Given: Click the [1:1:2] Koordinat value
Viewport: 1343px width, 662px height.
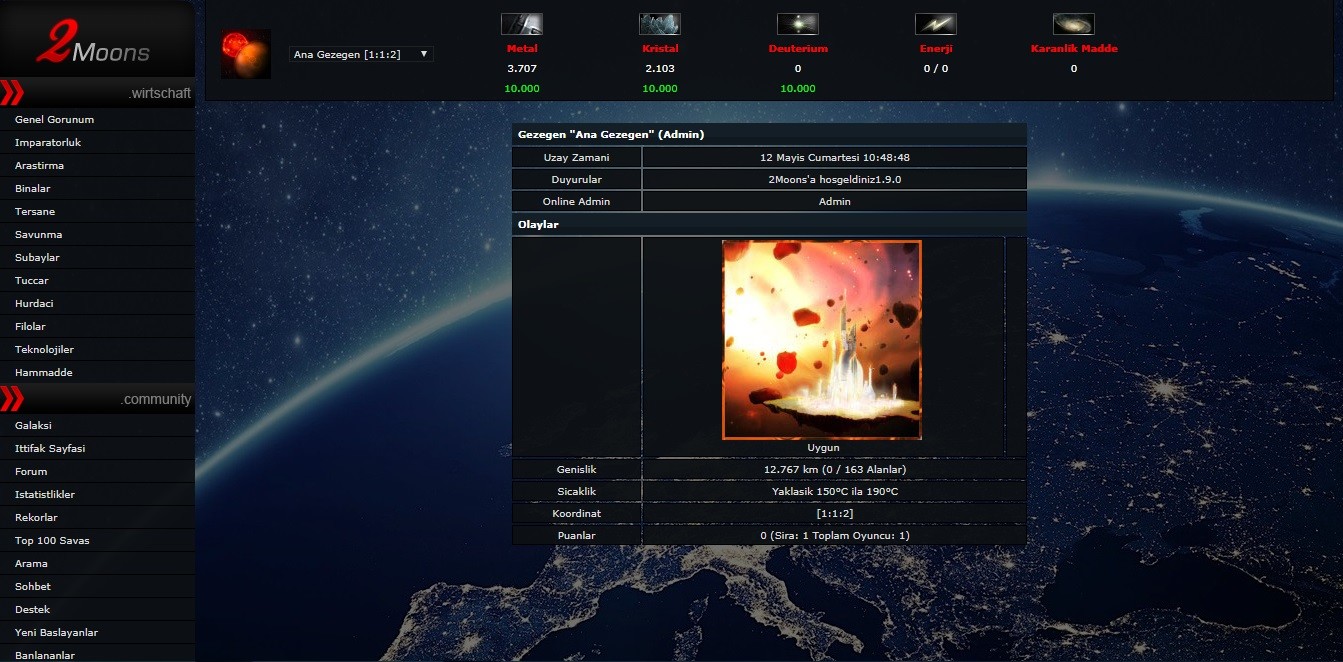Looking at the screenshot, I should pyautogui.click(x=834, y=514).
